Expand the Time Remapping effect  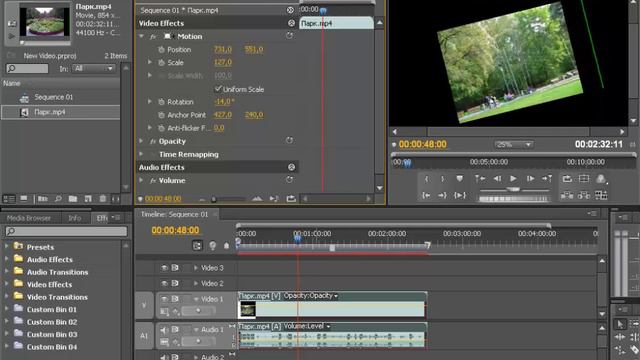tap(142, 154)
